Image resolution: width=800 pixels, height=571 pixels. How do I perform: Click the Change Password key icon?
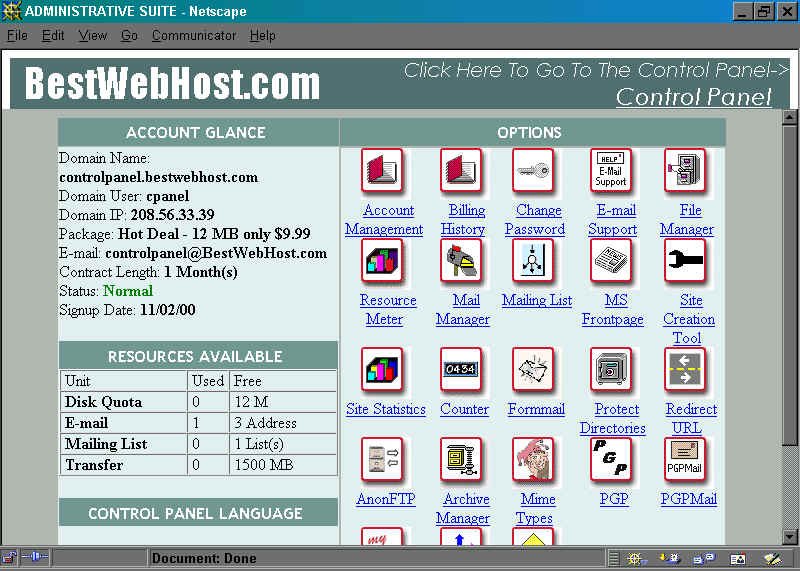point(533,170)
